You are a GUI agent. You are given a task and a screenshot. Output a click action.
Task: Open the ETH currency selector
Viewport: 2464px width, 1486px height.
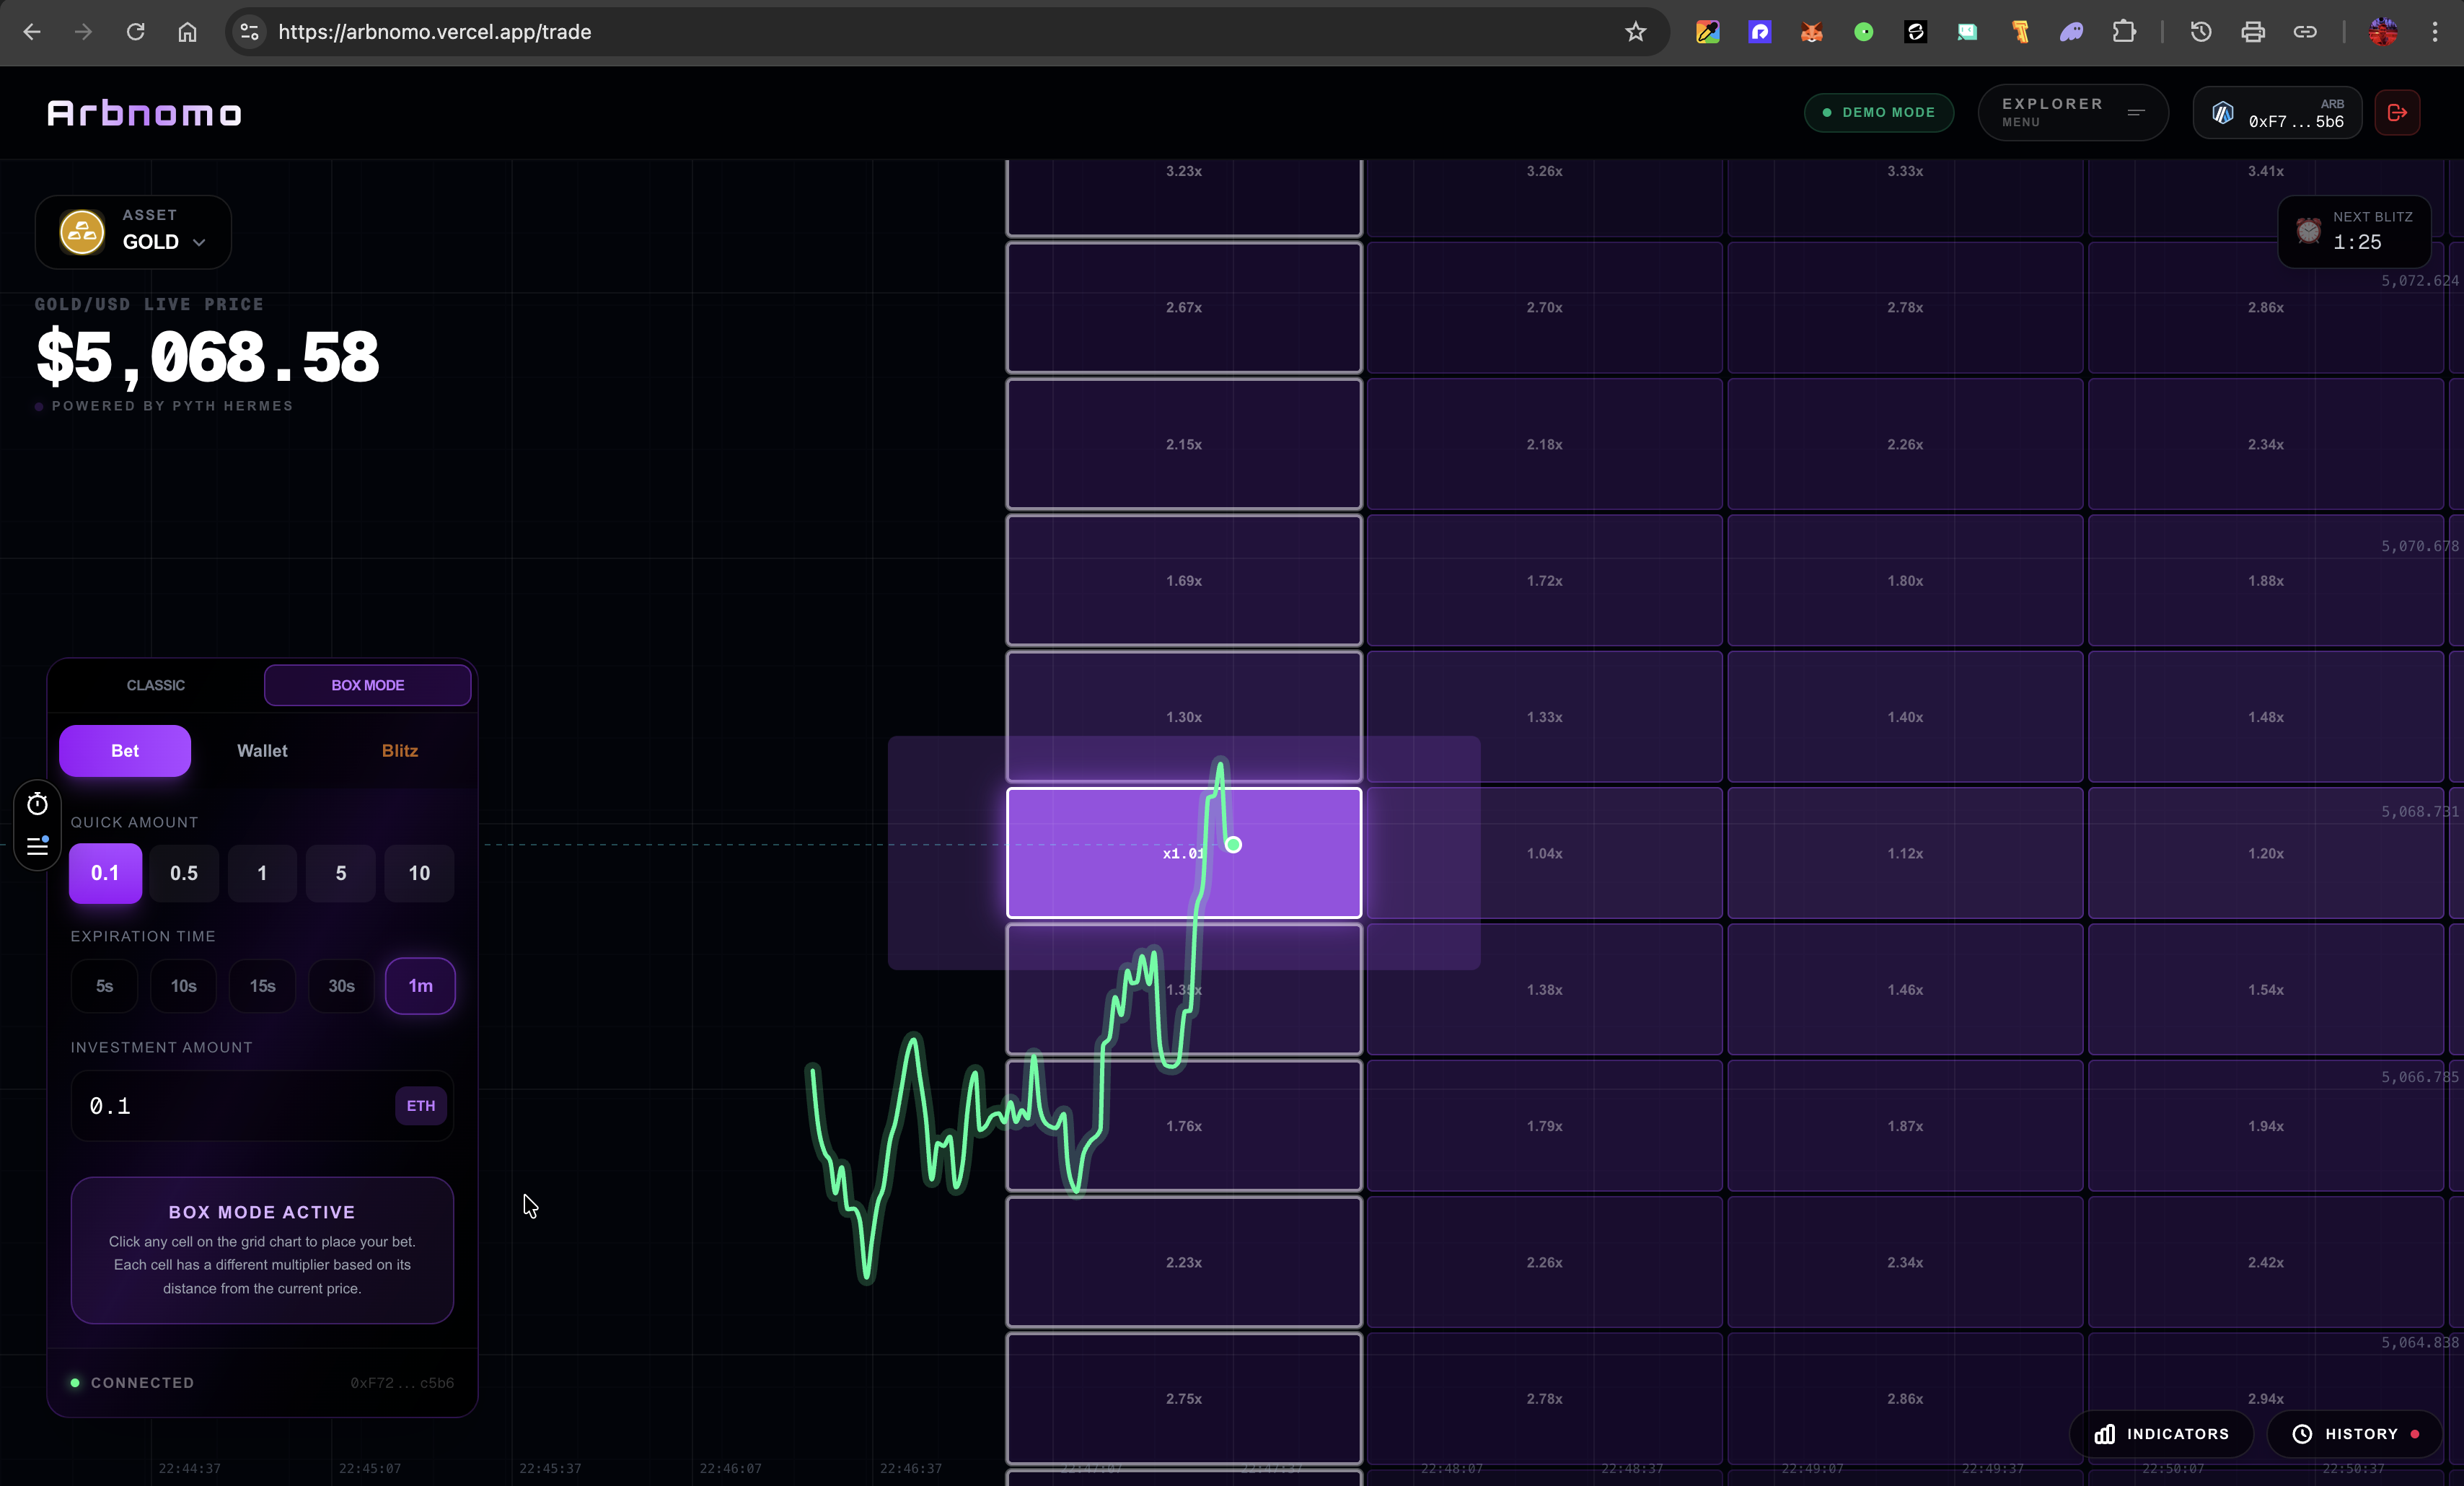point(420,1106)
